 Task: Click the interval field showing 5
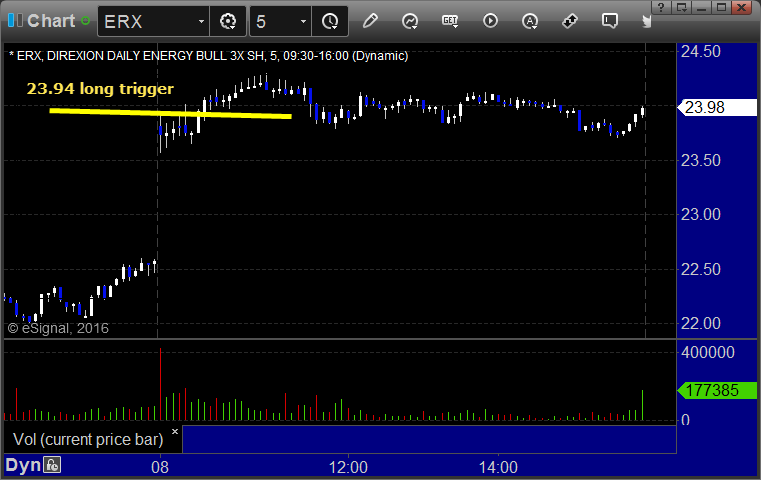coord(281,21)
